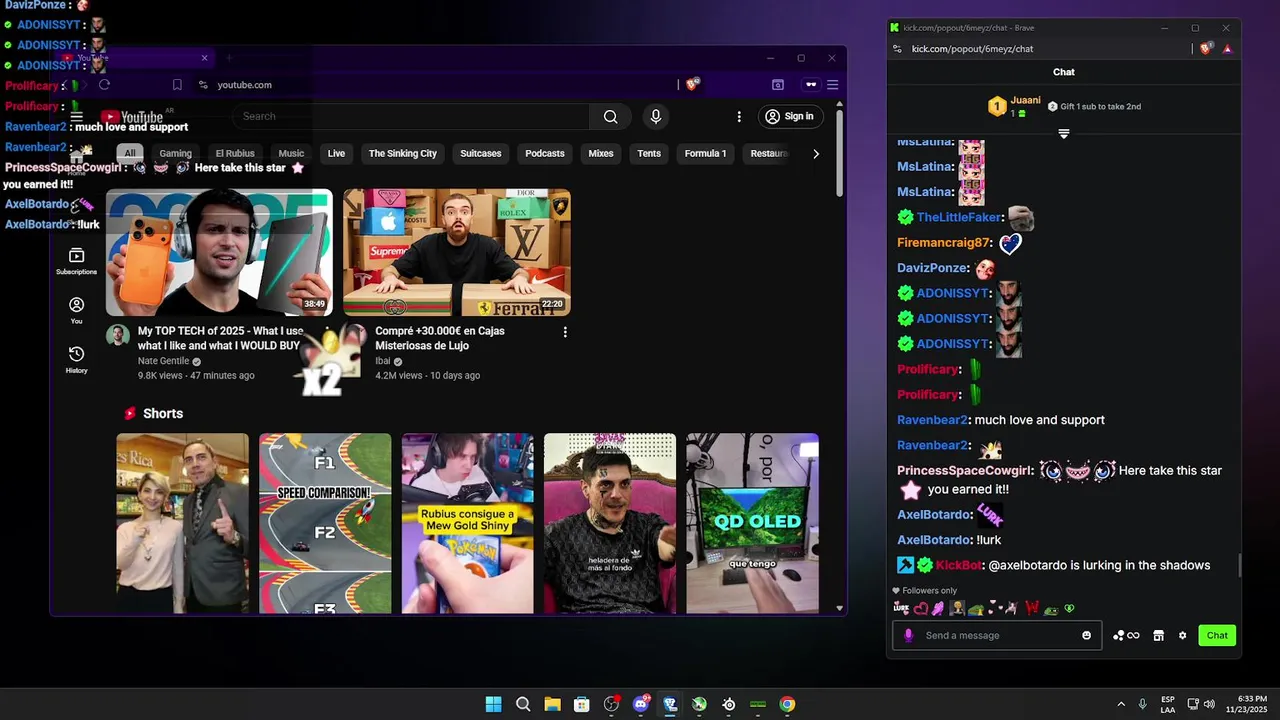Image resolution: width=1280 pixels, height=720 pixels.
Task: Open Windows Start menu
Action: [493, 704]
